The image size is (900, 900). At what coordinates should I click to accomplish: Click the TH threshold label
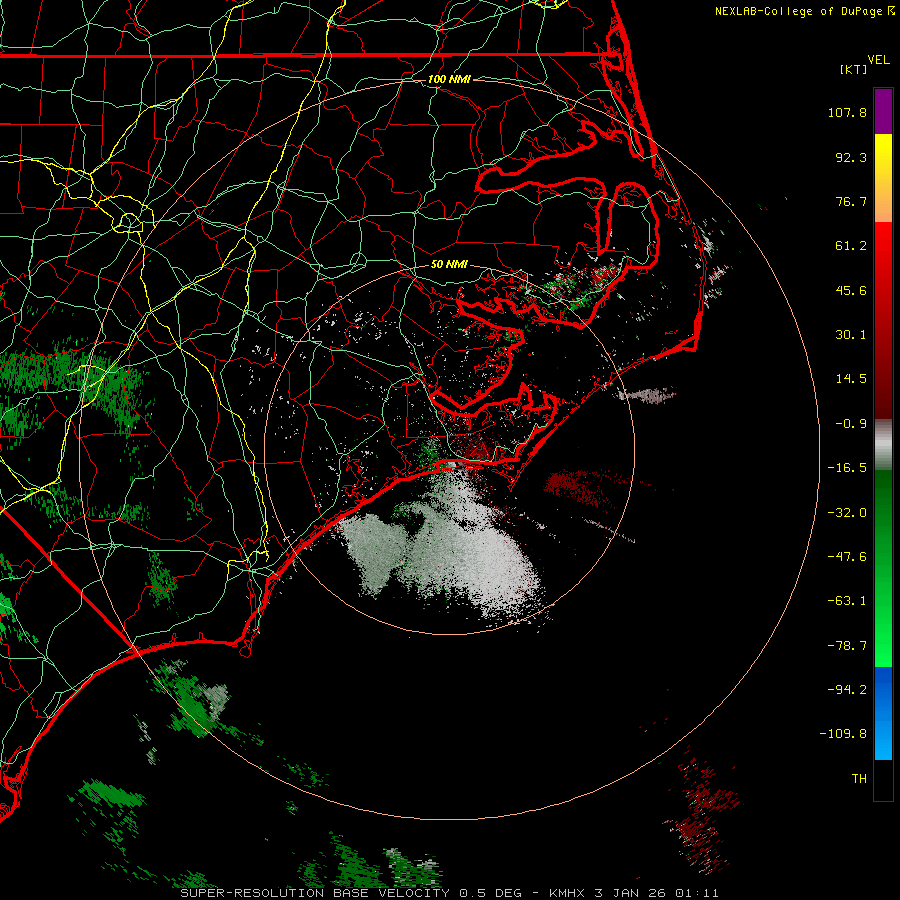click(859, 778)
